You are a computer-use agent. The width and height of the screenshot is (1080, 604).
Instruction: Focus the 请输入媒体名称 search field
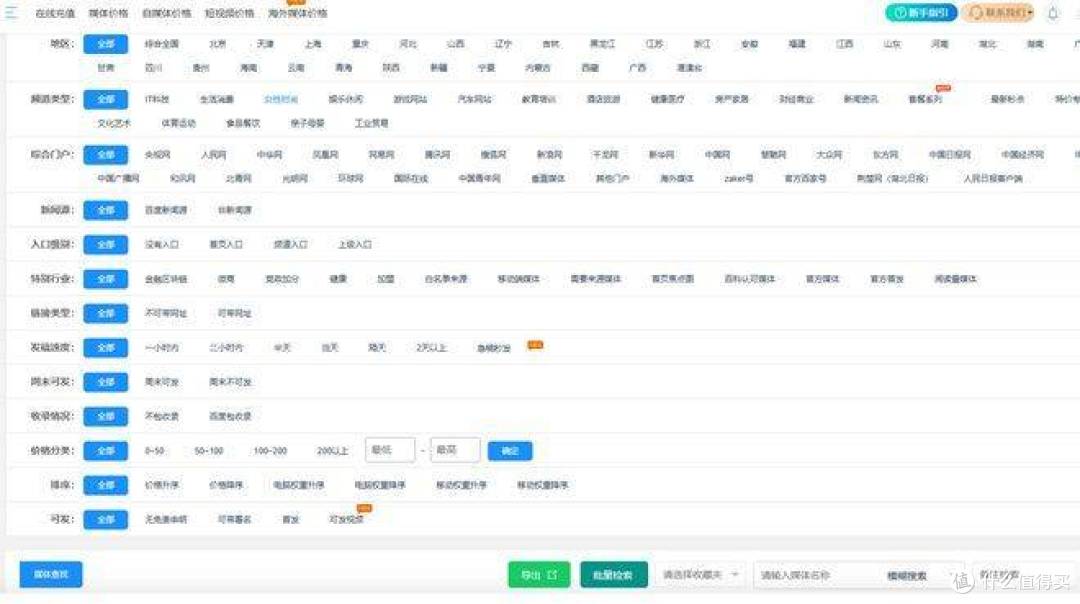point(816,575)
